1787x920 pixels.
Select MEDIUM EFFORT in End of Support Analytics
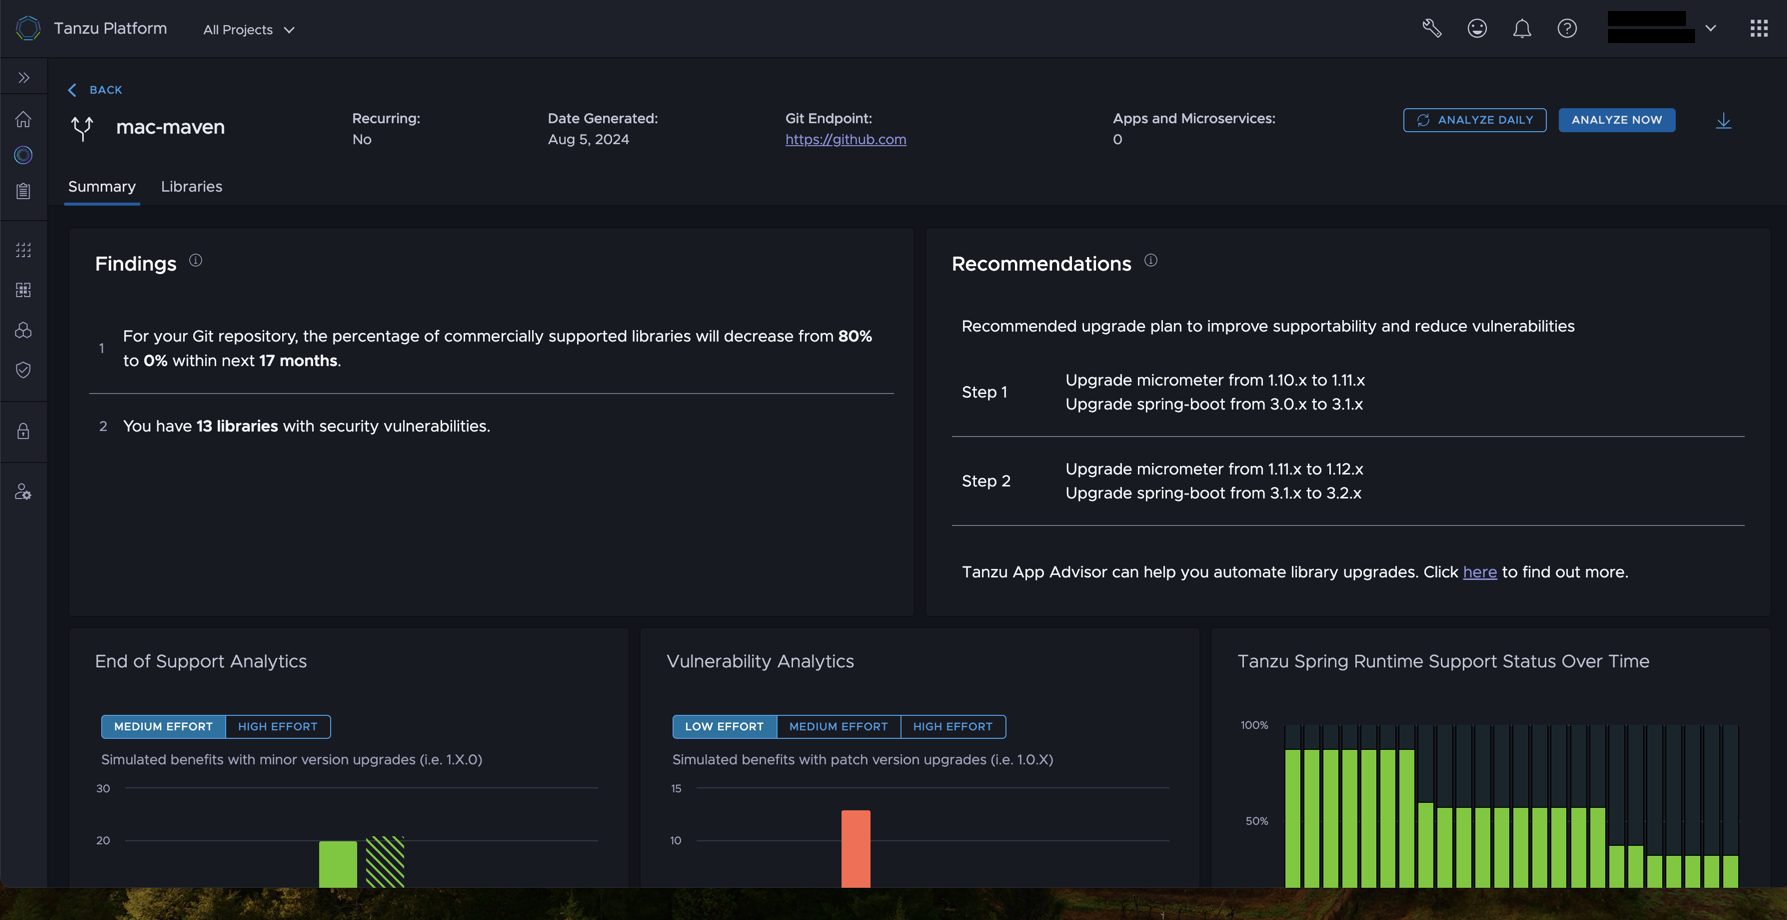pyautogui.click(x=163, y=727)
